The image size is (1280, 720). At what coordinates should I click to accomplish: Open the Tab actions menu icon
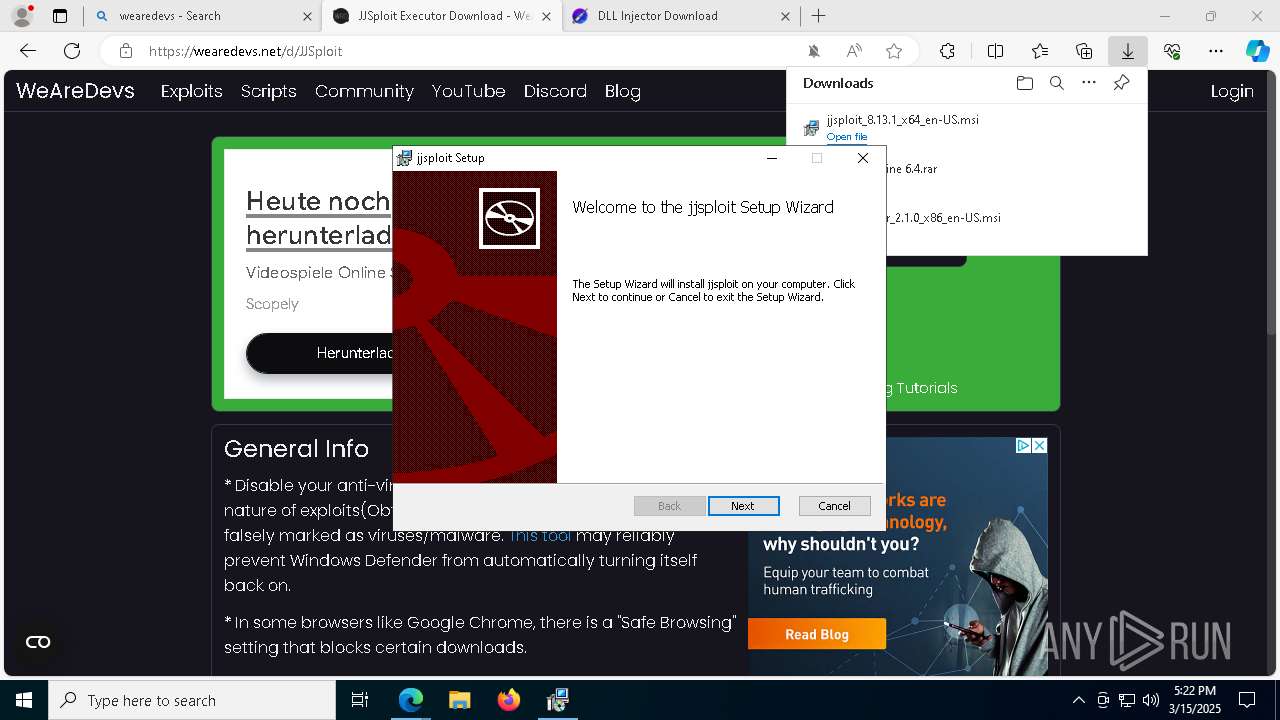(x=60, y=16)
